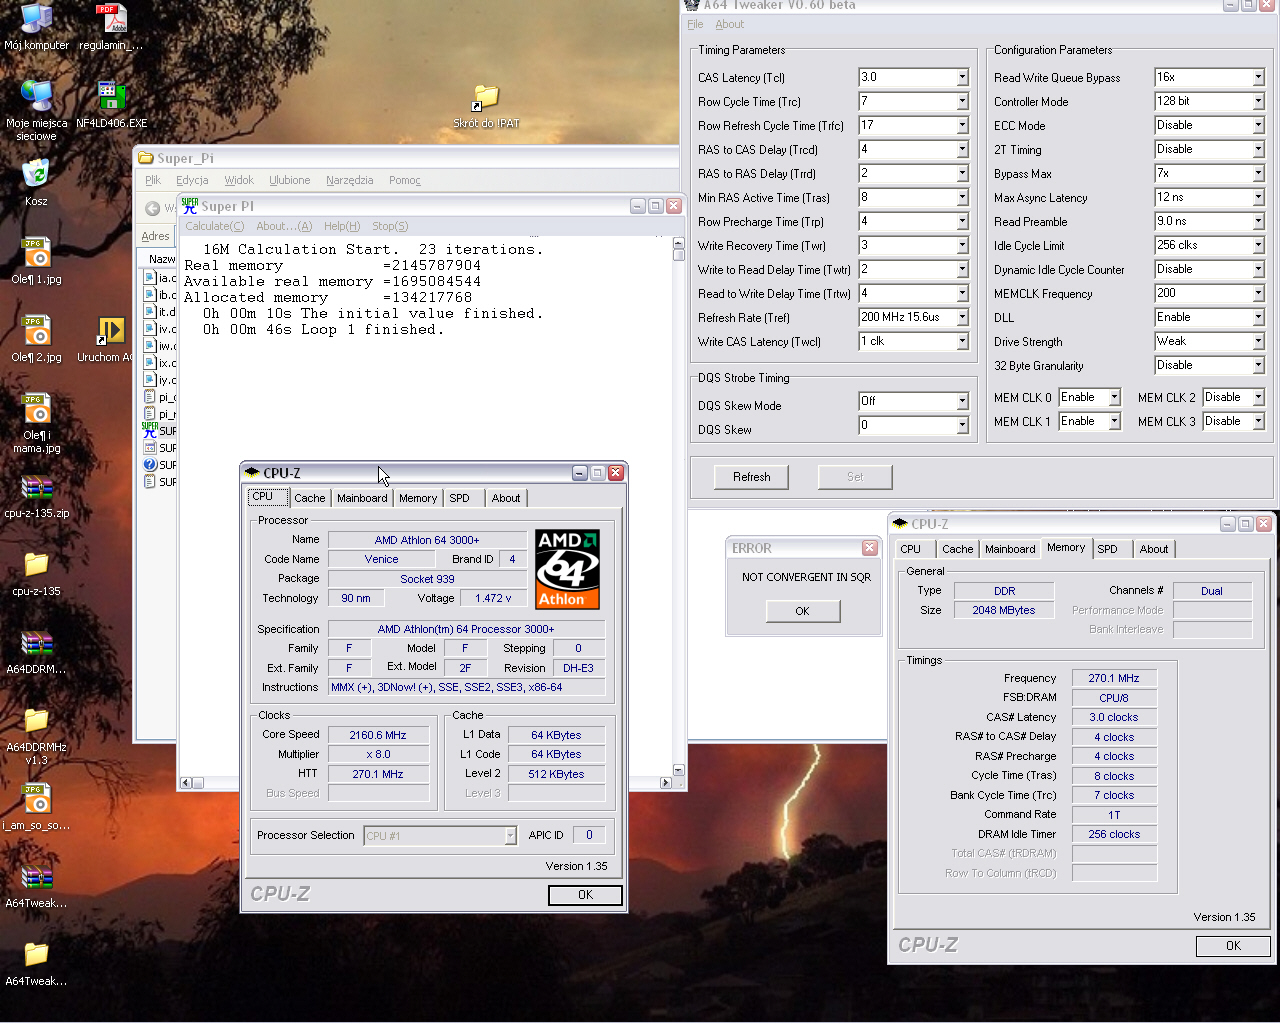Click the Core Speed value 2160.6 MHz
This screenshot has width=1280, height=1024.
pos(378,735)
